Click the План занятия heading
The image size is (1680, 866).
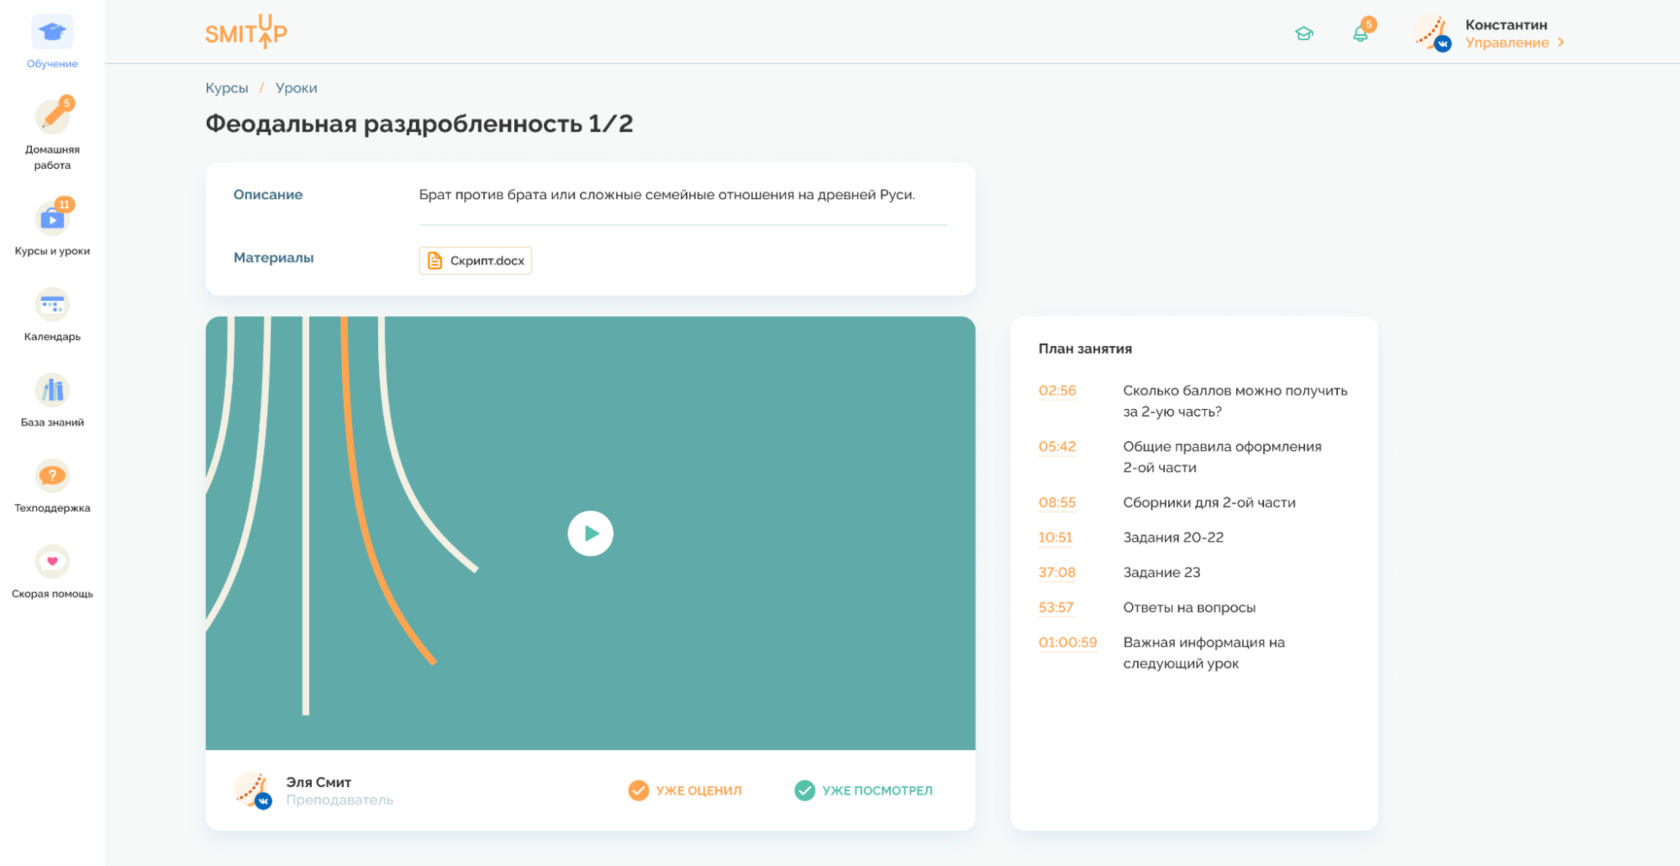(x=1085, y=349)
